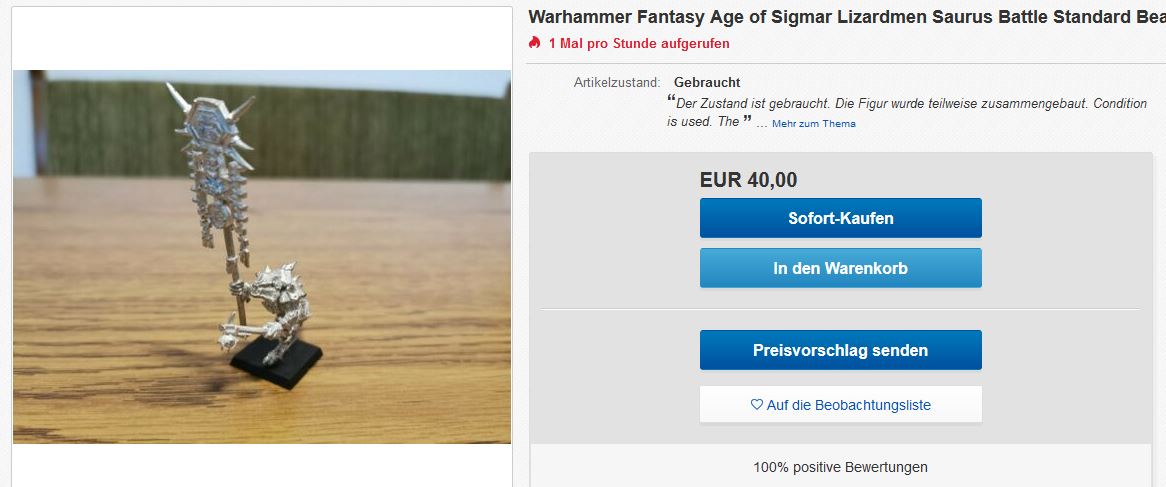
Task: Click the opening quotation mark of description
Action: tap(671, 101)
